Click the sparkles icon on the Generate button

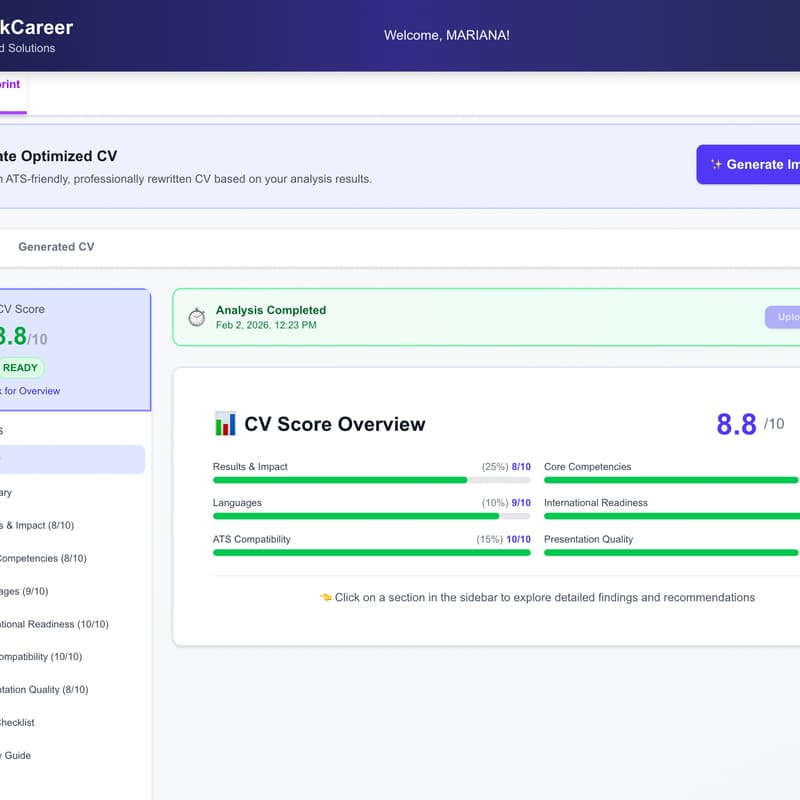point(716,164)
